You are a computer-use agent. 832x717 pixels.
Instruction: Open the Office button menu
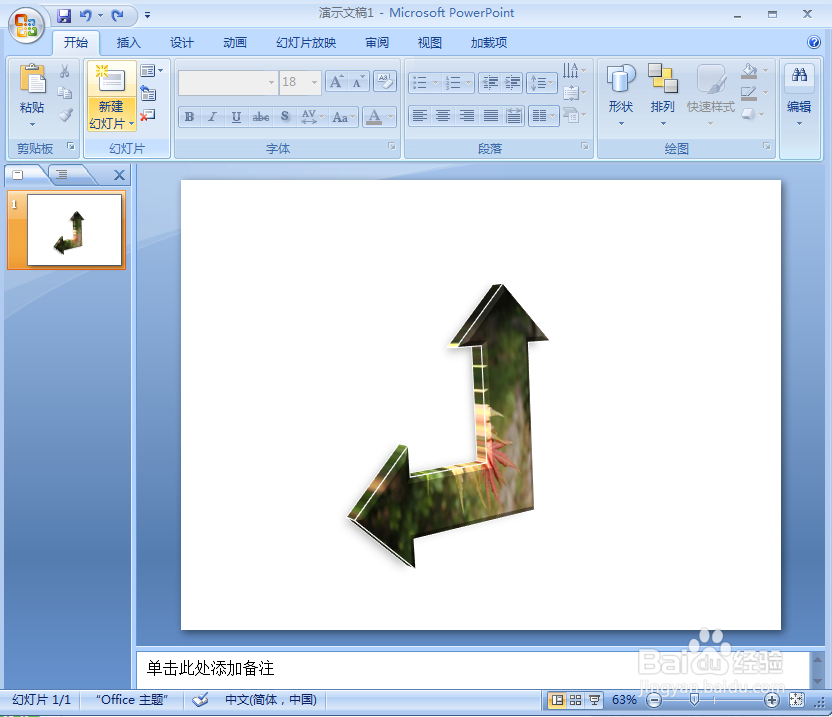[x=26, y=24]
